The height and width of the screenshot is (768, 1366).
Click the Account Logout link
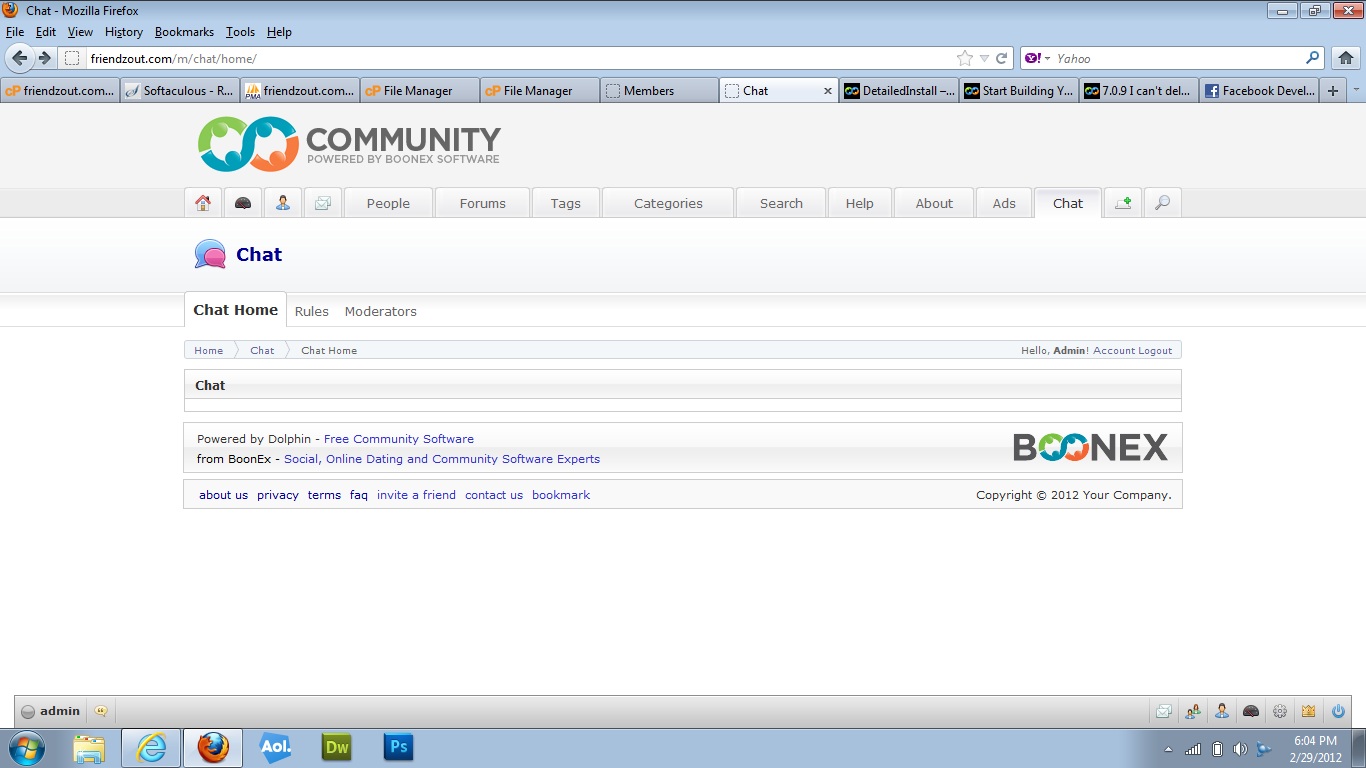pos(1132,351)
